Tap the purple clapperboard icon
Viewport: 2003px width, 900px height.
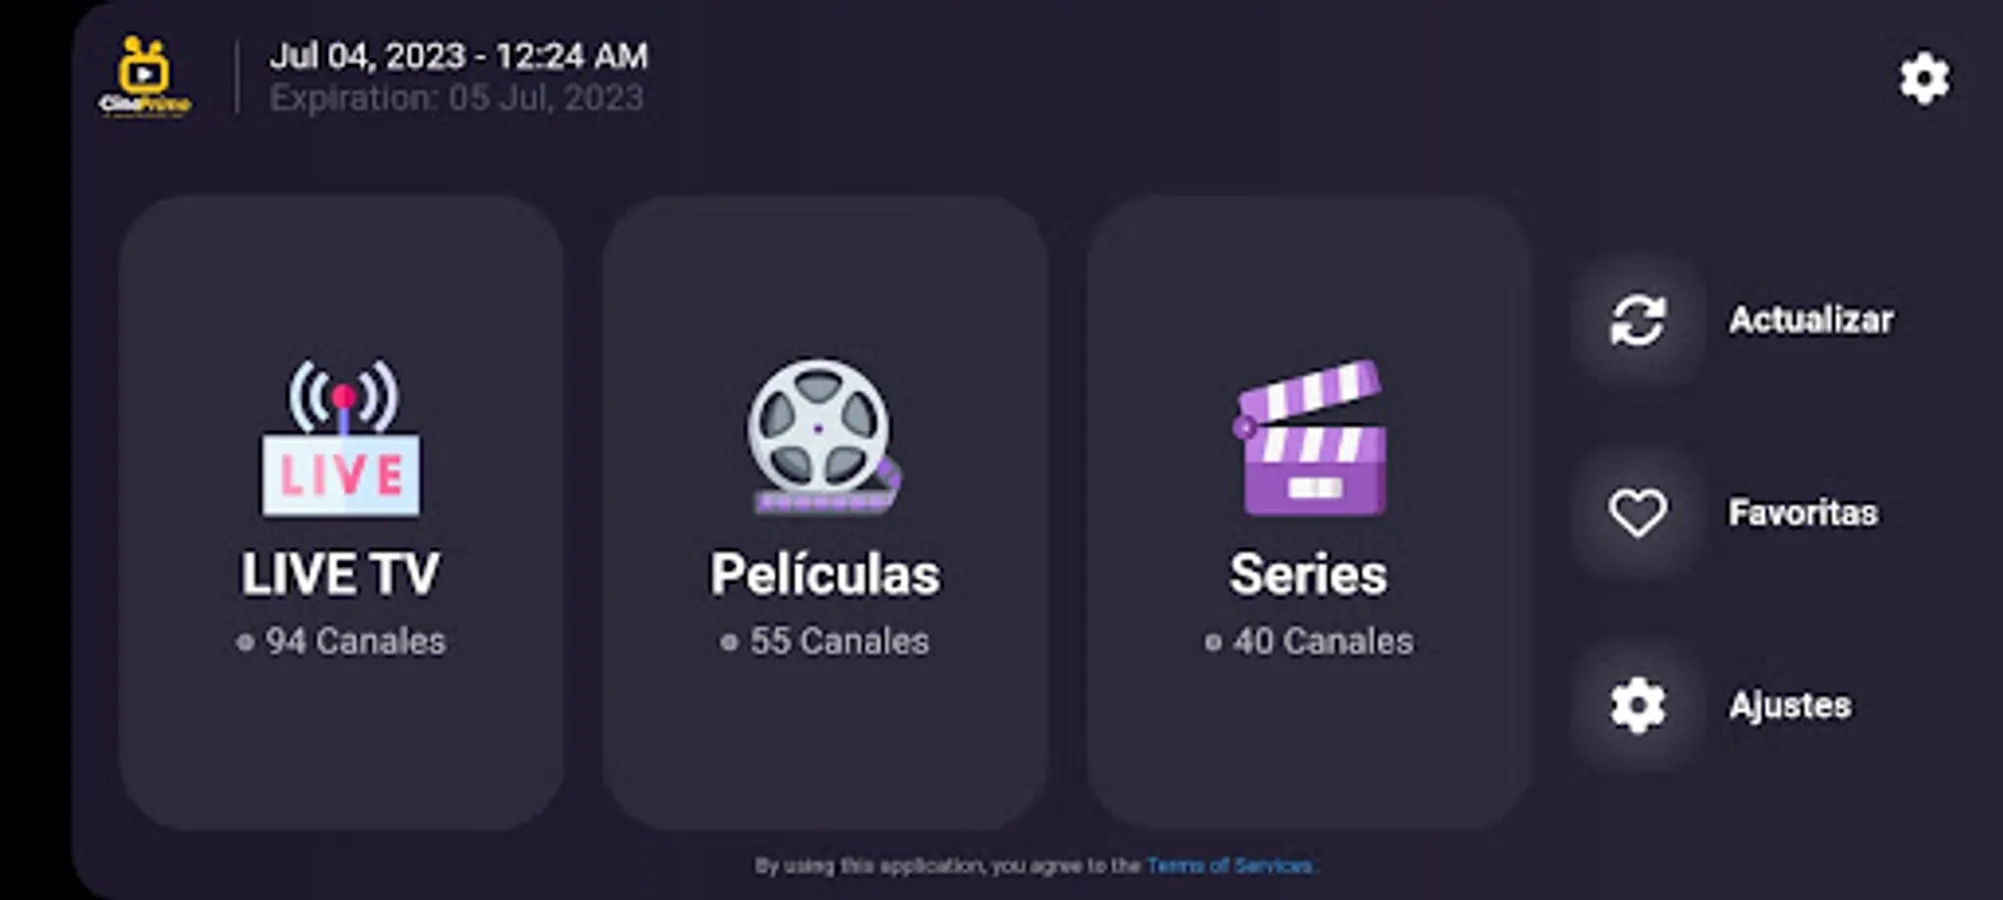[1310, 438]
